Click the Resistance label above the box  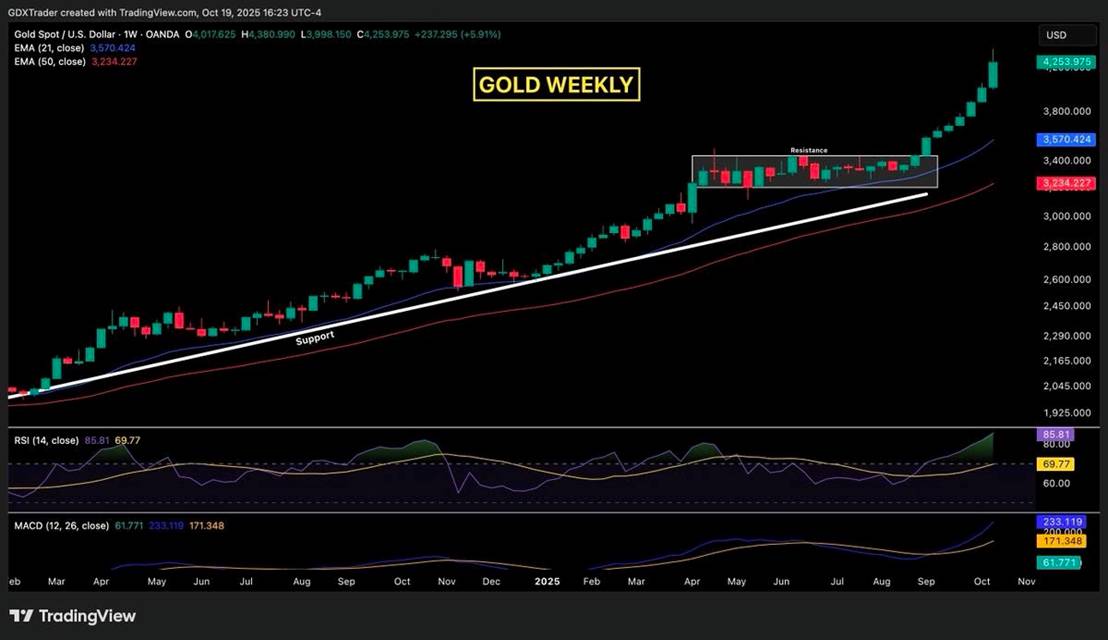tap(808, 150)
